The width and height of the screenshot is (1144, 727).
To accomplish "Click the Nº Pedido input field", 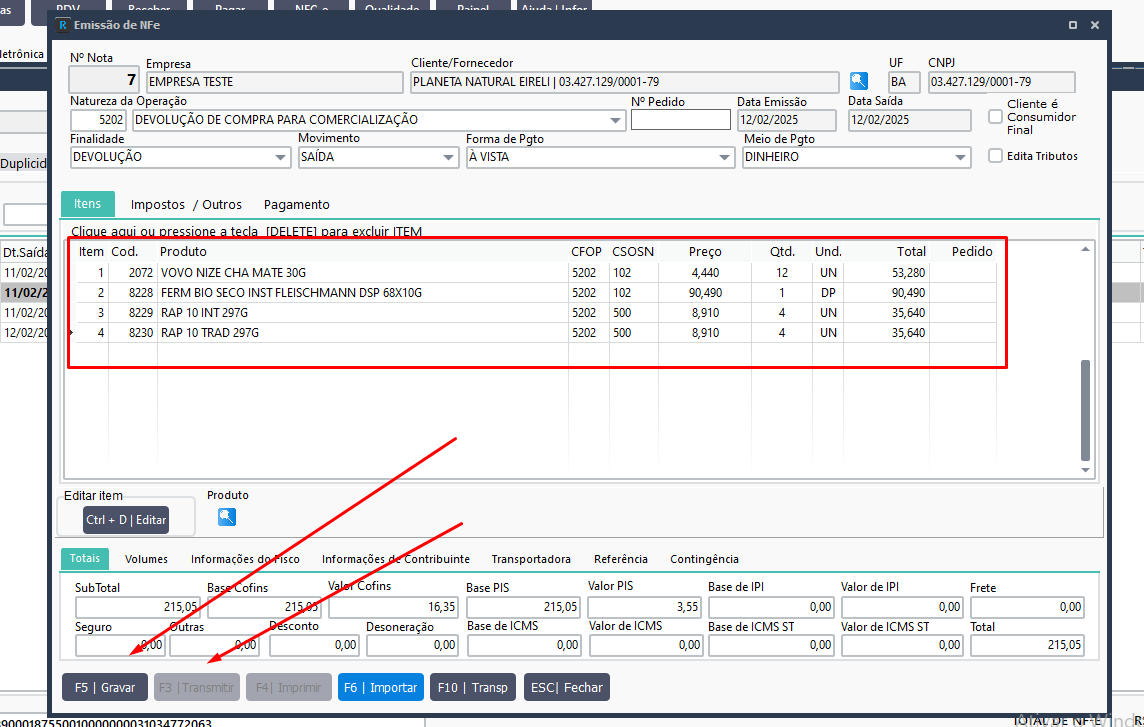I will [681, 120].
